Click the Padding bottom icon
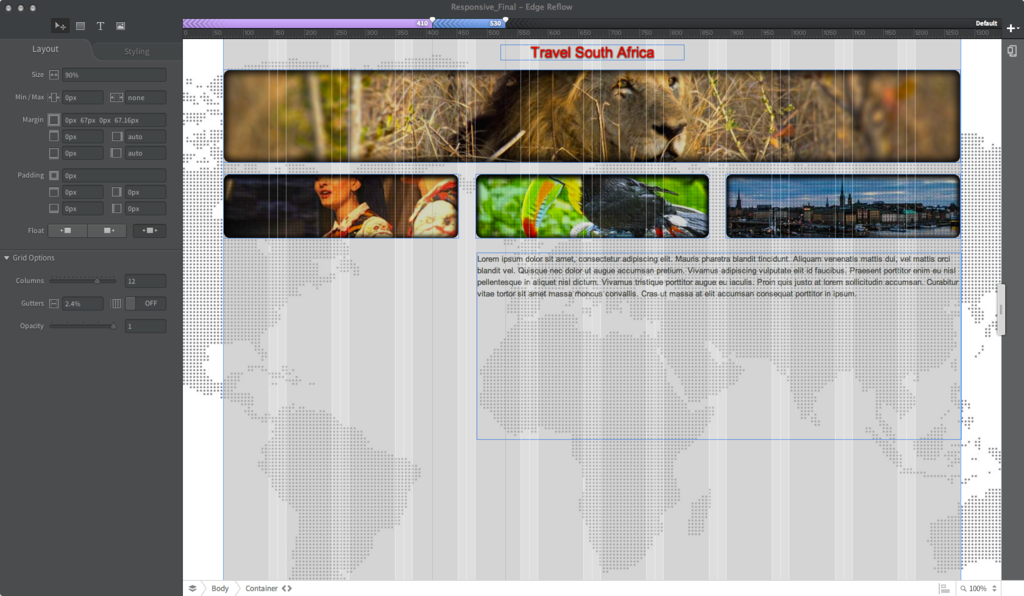This screenshot has width=1024, height=596. [54, 209]
